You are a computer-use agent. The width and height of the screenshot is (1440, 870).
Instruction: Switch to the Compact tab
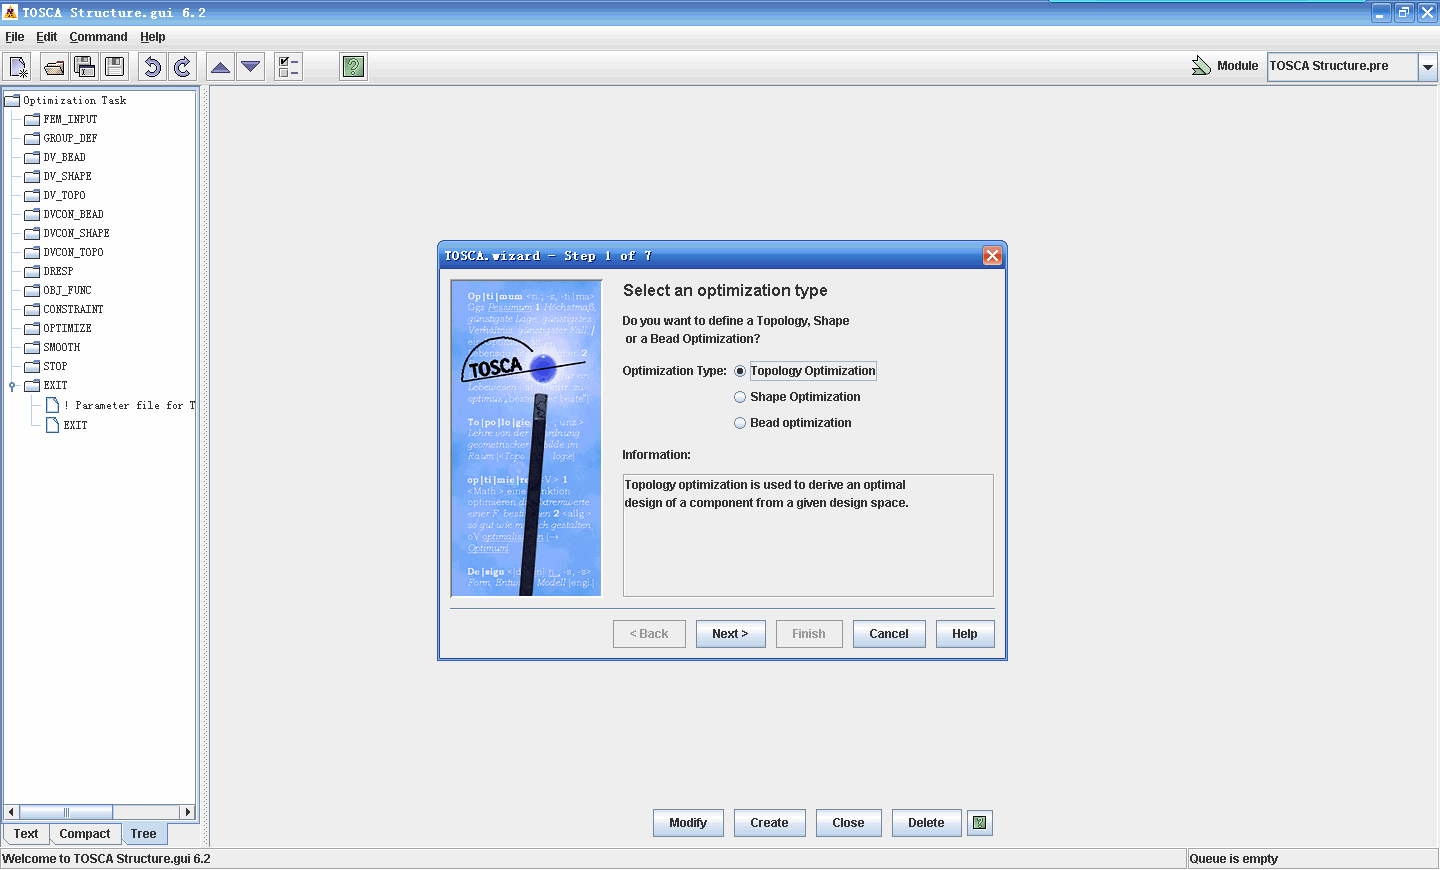click(x=85, y=834)
